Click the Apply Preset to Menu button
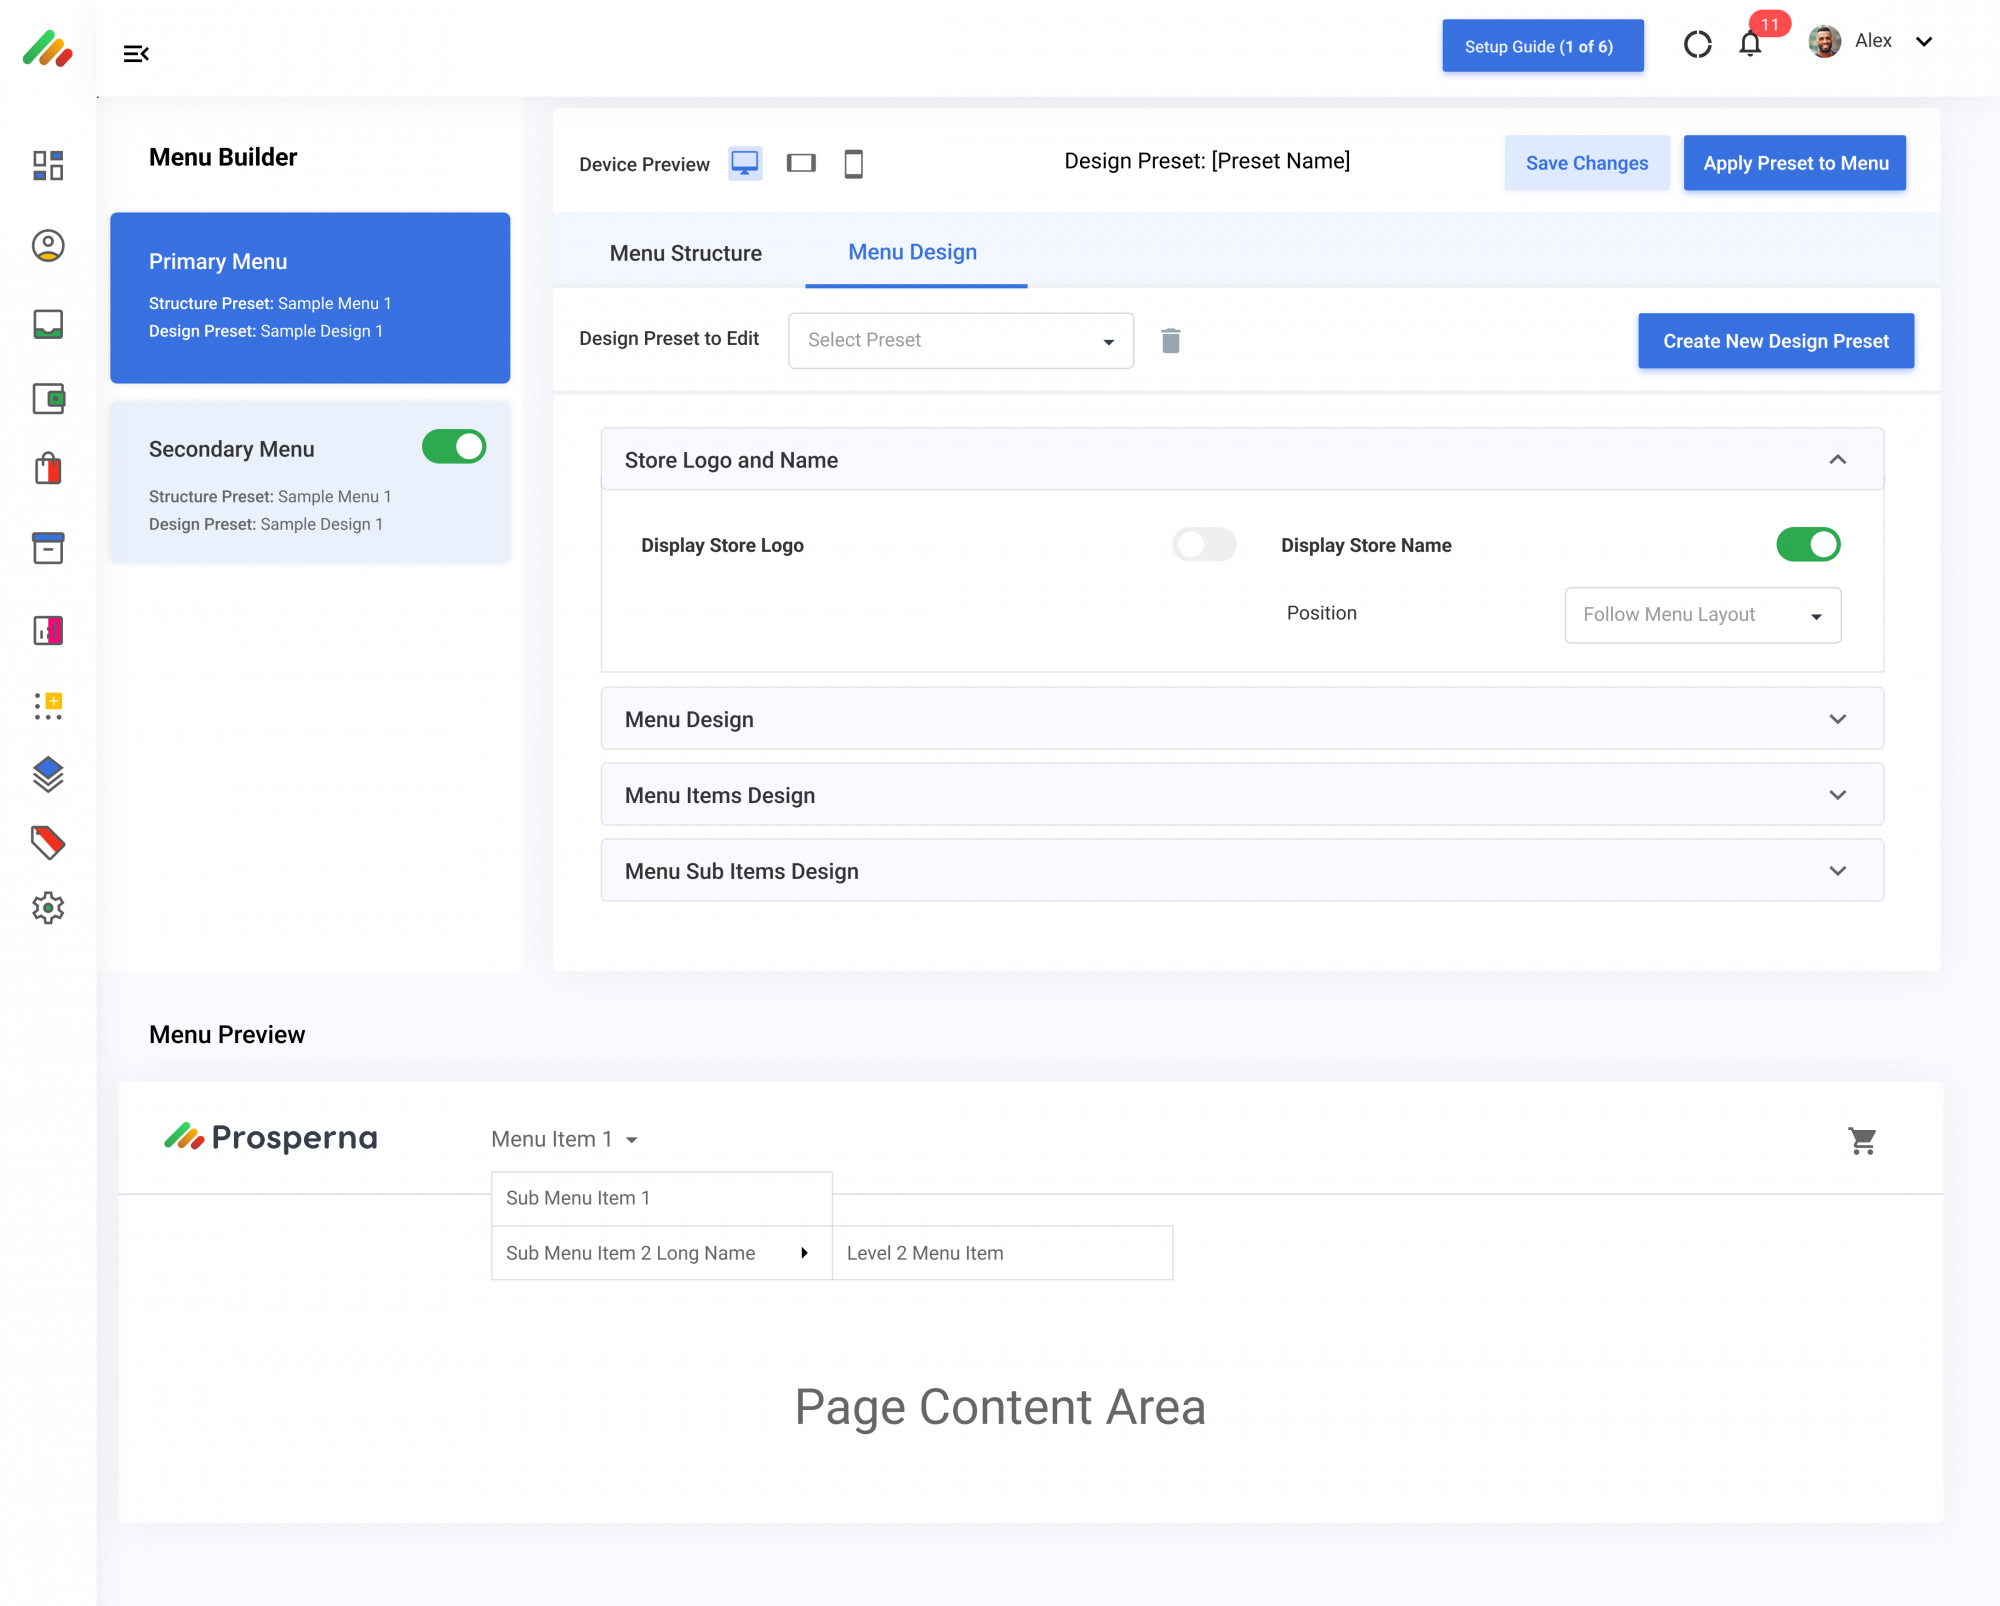Screen dimensions: 2000x1606 [1795, 163]
